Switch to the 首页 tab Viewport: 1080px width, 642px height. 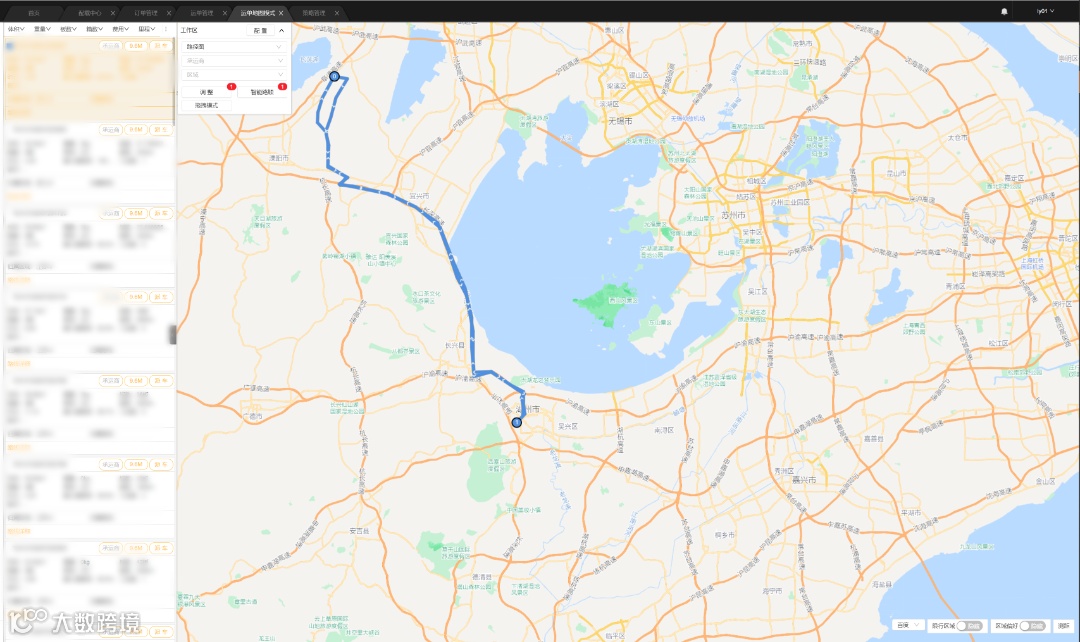(34, 13)
